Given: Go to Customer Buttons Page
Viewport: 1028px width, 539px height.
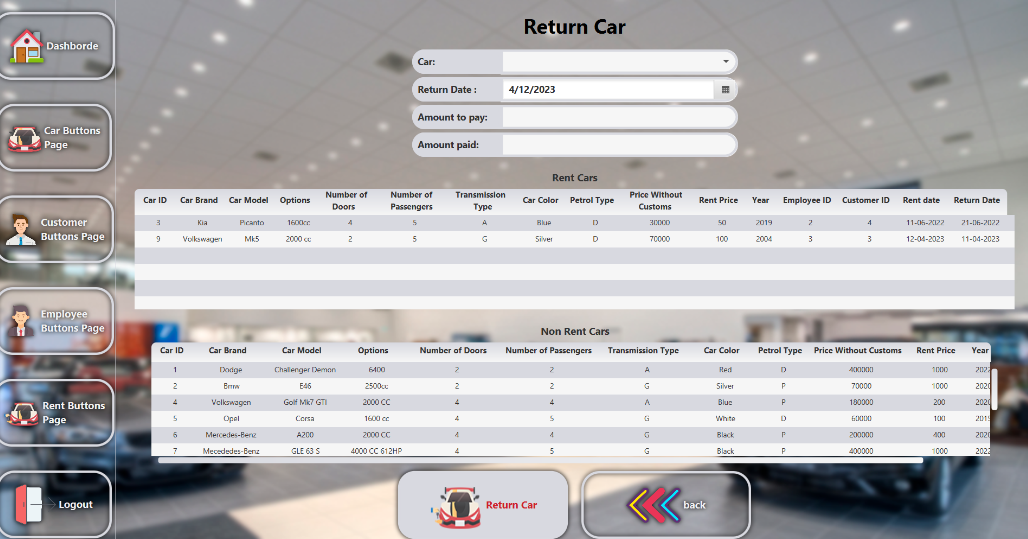Looking at the screenshot, I should (72, 230).
